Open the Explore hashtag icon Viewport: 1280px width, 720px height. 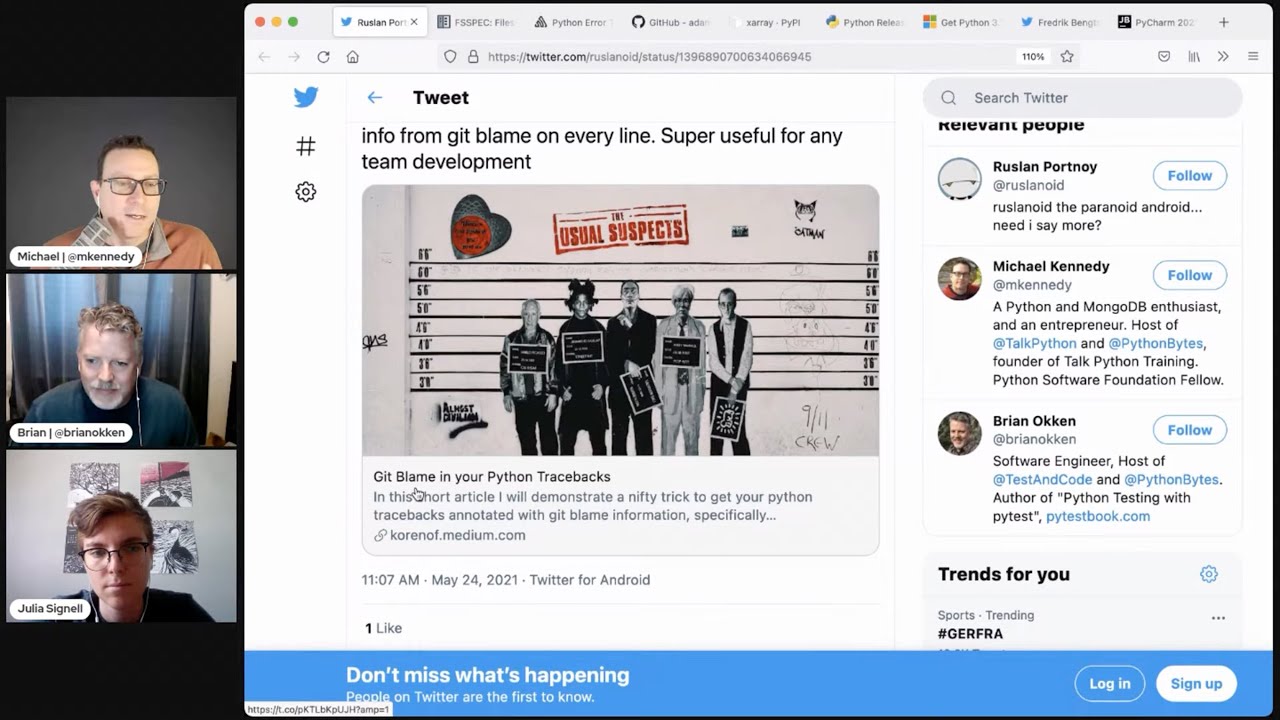(x=306, y=147)
